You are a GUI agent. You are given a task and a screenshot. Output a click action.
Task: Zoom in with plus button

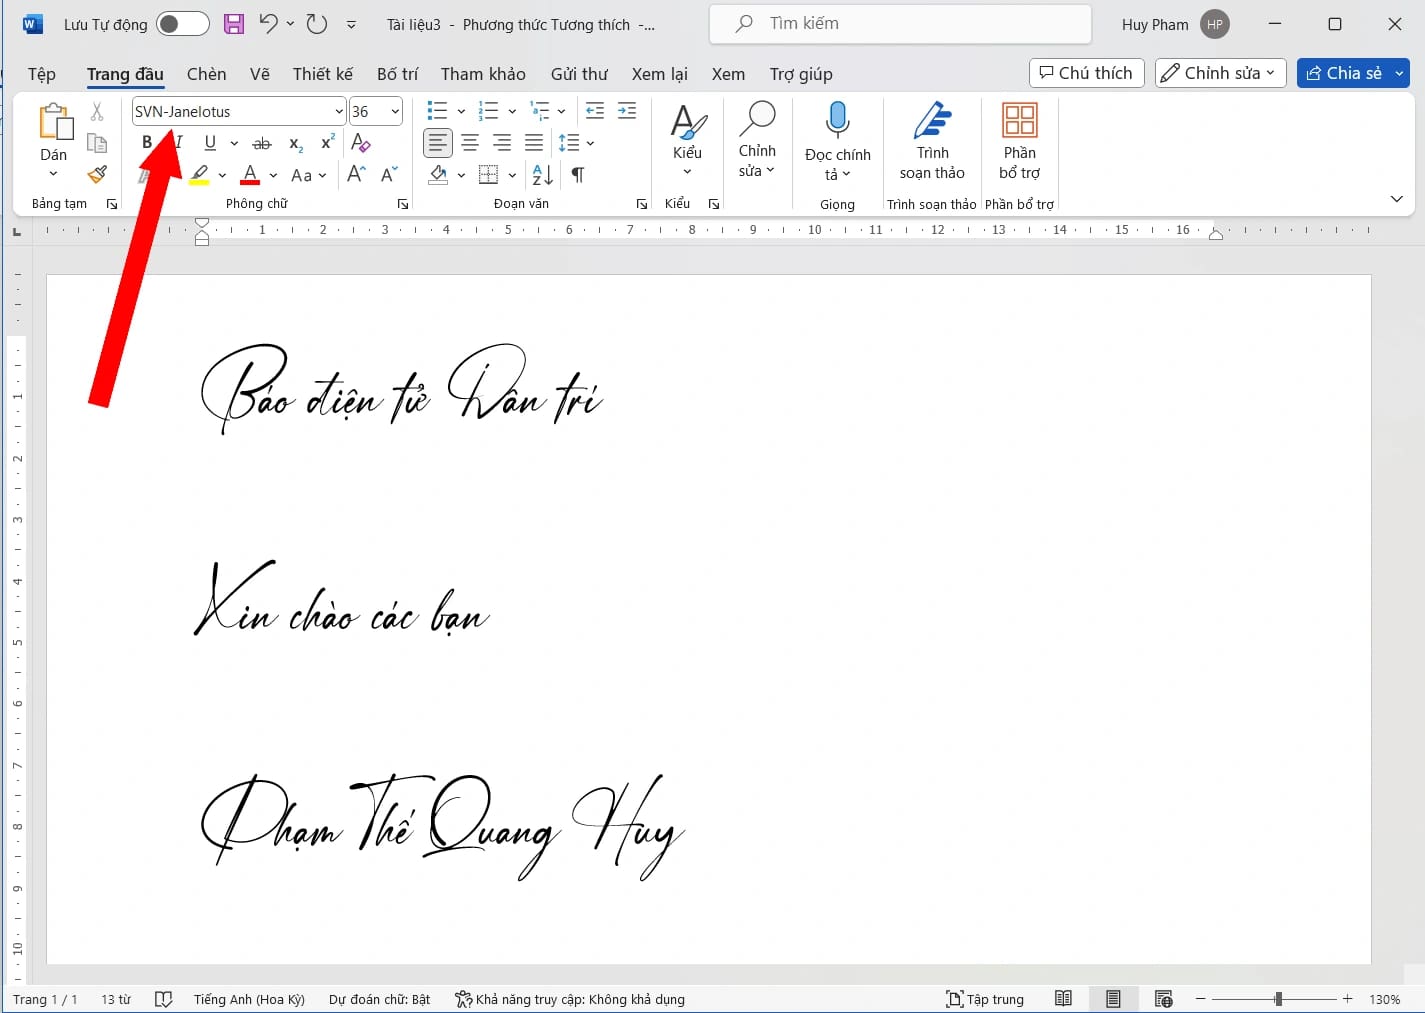(x=1348, y=999)
